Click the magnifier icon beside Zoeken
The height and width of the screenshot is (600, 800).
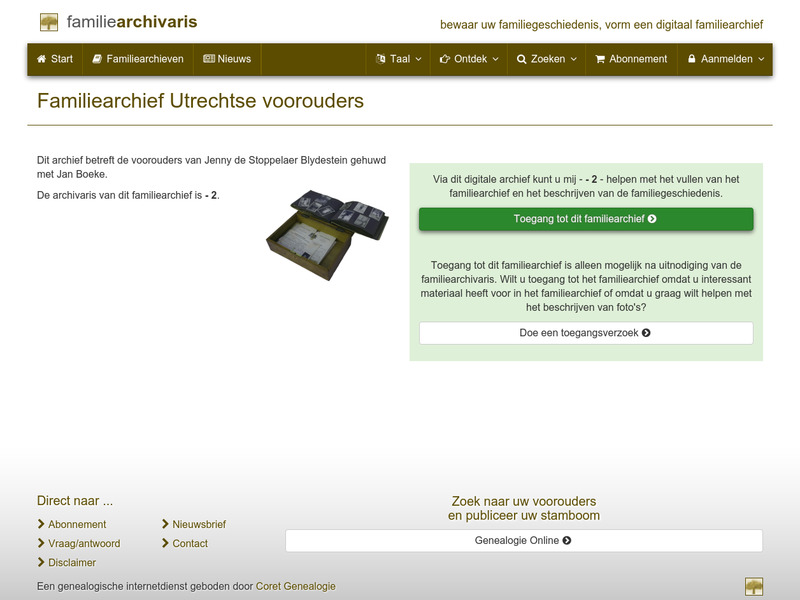pyautogui.click(x=521, y=59)
